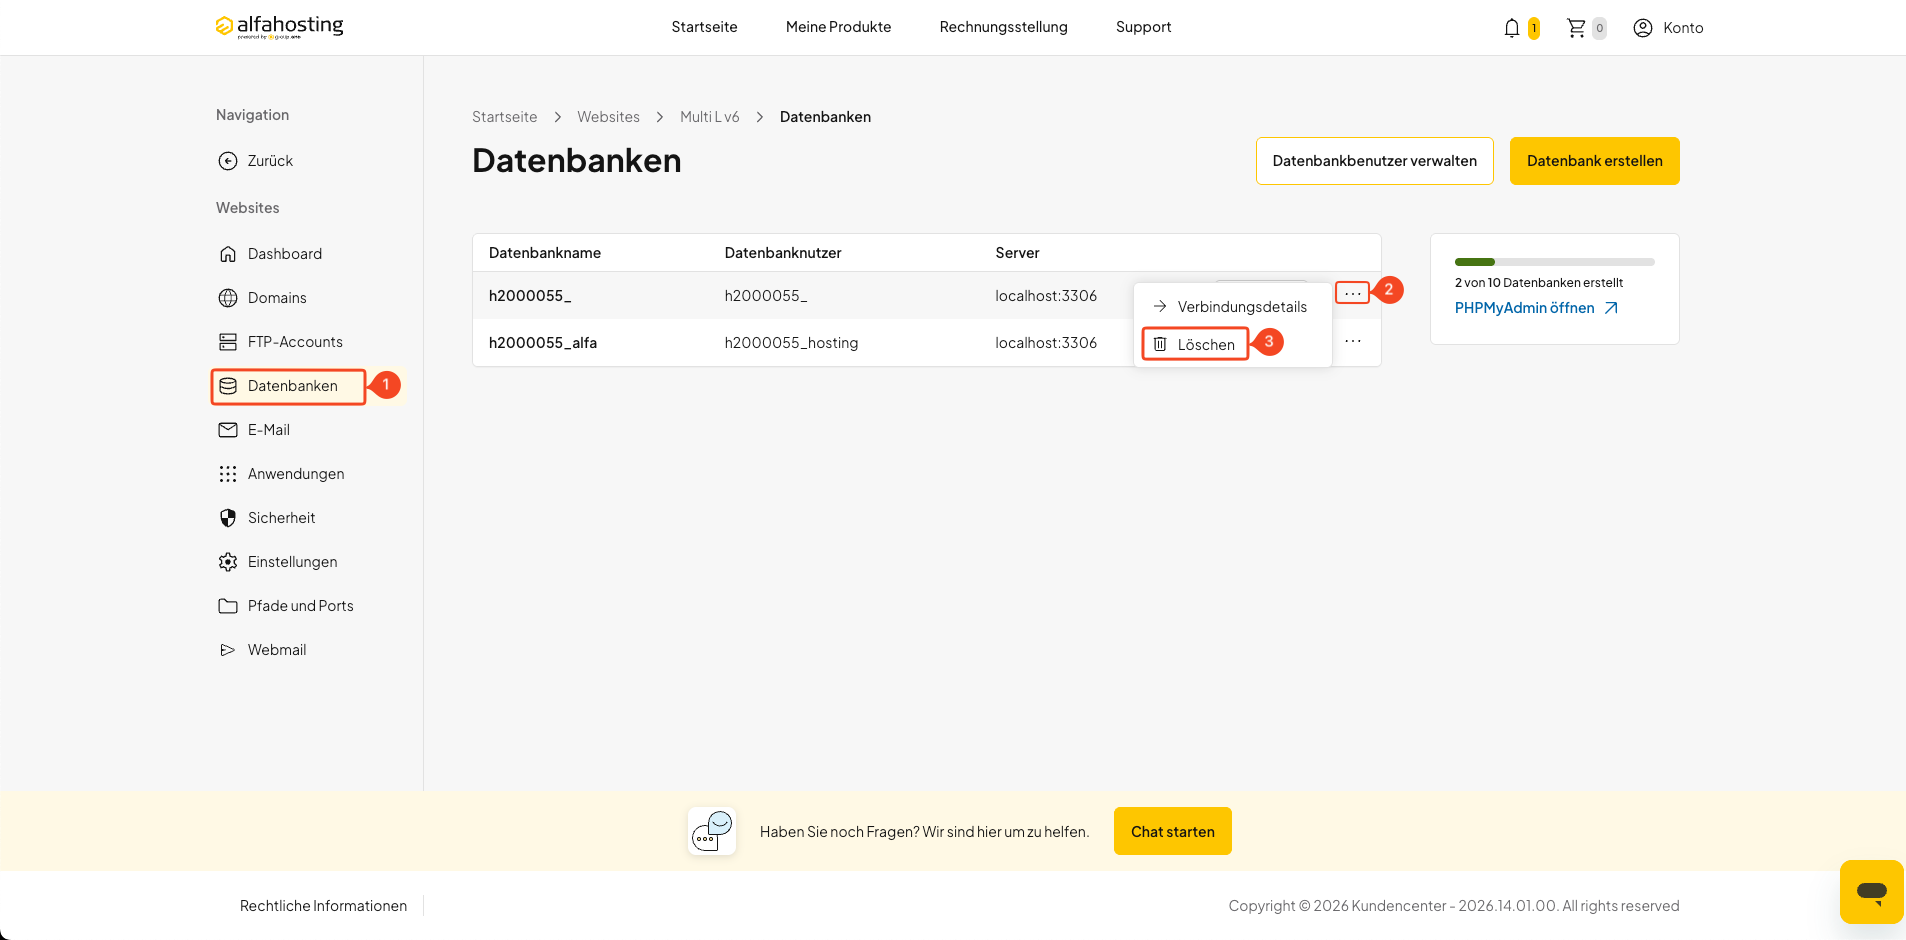Open the floating chat widget icon
Screen dimensions: 1906x940
[1871, 891]
